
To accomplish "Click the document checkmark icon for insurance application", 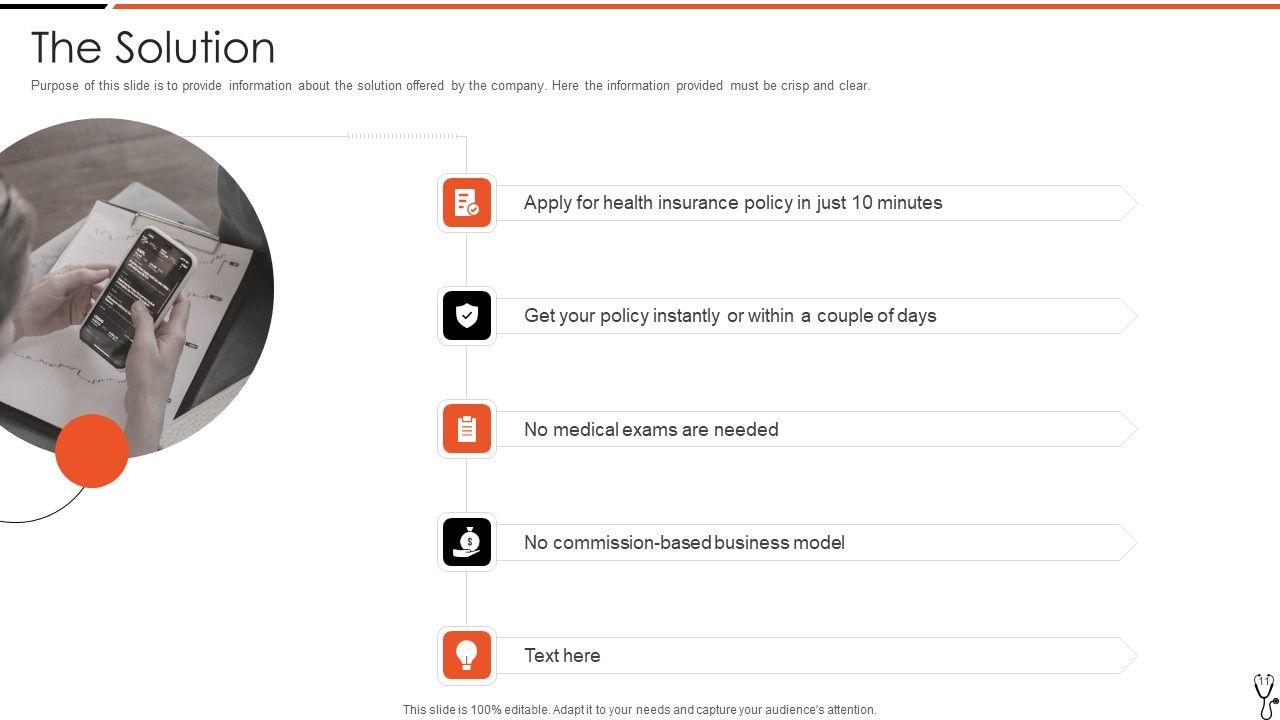I will click(x=467, y=203).
